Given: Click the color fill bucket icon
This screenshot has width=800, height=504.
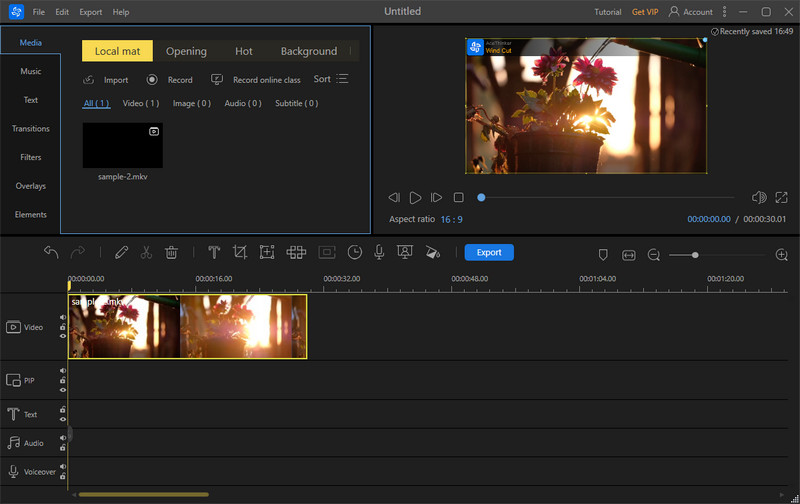Looking at the screenshot, I should (433, 252).
